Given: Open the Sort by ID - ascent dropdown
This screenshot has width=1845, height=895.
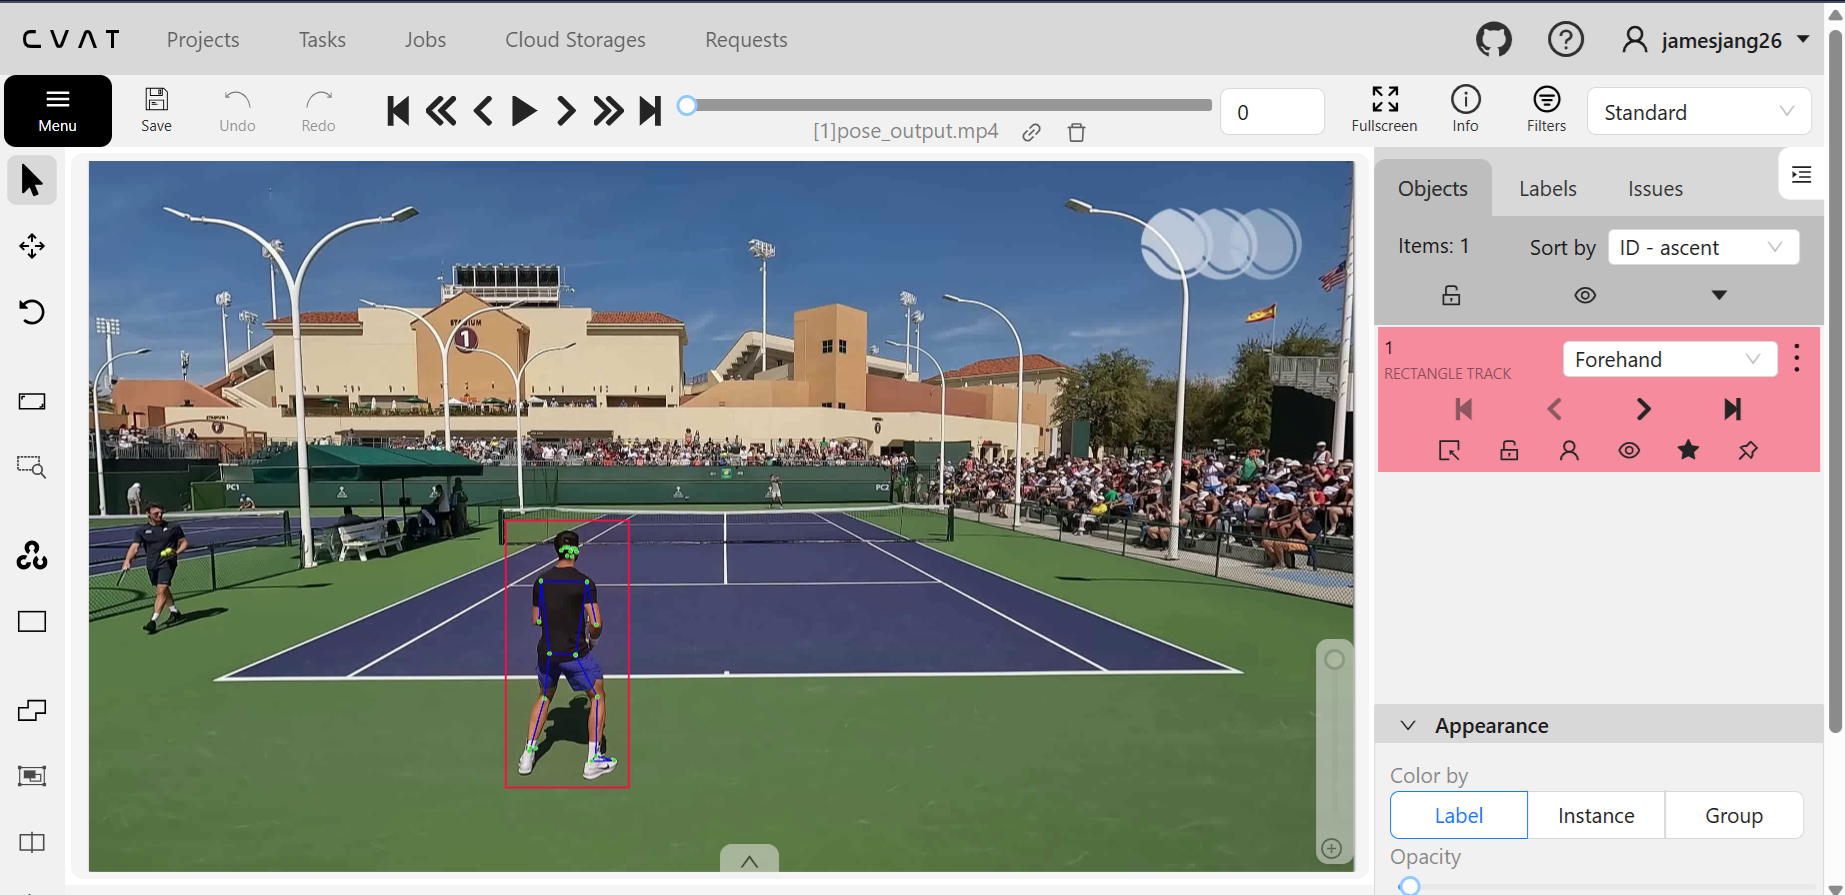Looking at the screenshot, I should pos(1702,248).
